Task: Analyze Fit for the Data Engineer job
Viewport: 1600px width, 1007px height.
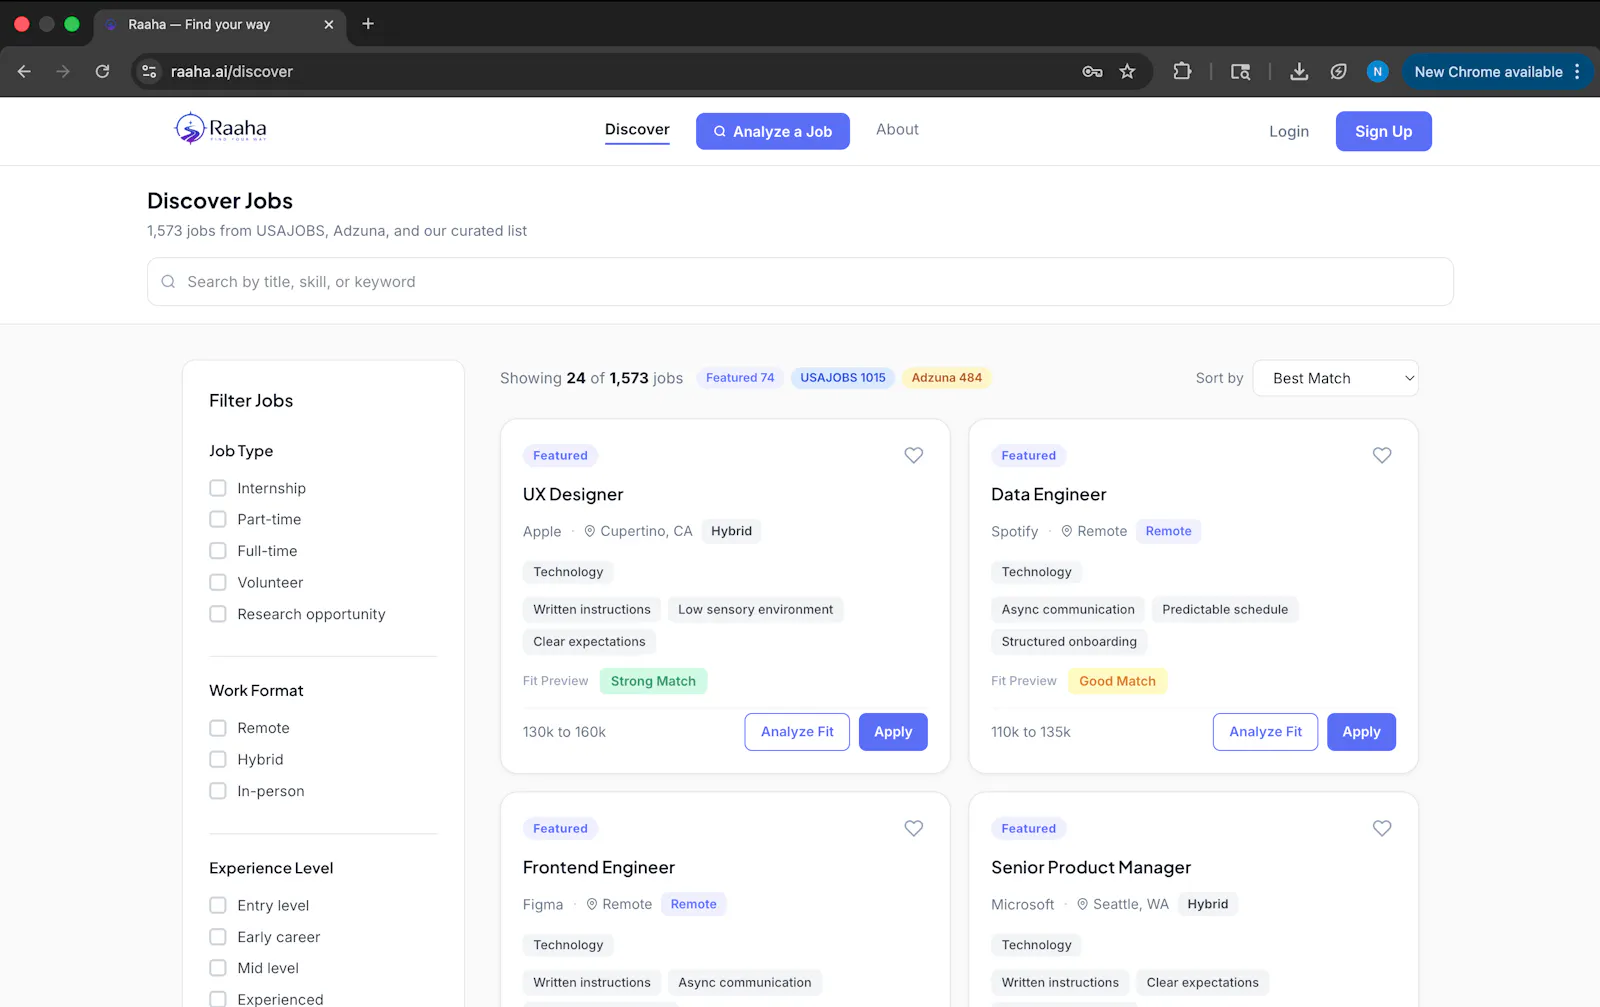Action: coord(1265,732)
